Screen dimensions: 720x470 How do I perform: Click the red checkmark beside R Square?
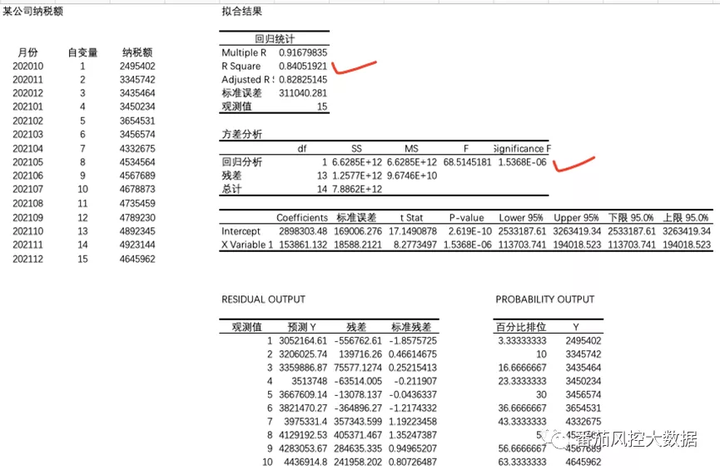[x=353, y=68]
